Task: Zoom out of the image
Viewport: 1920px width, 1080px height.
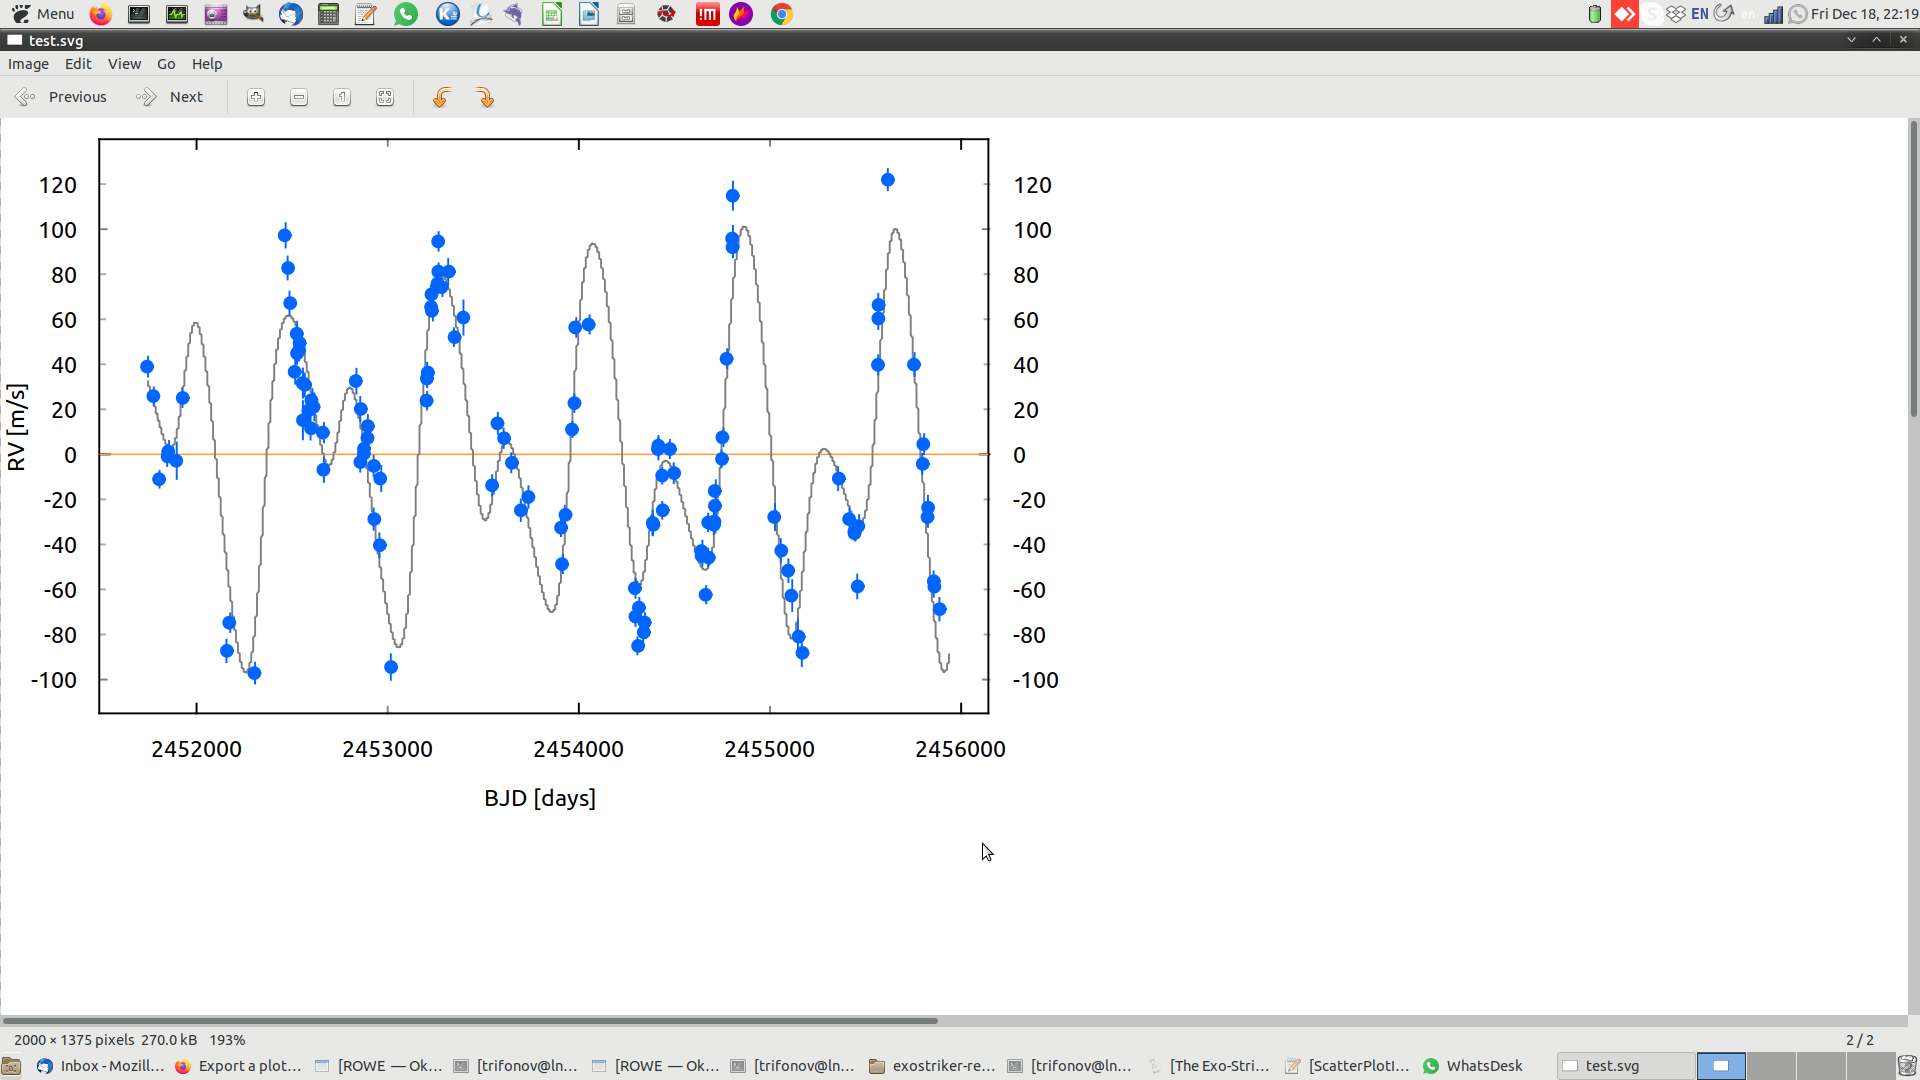Action: pos(298,96)
